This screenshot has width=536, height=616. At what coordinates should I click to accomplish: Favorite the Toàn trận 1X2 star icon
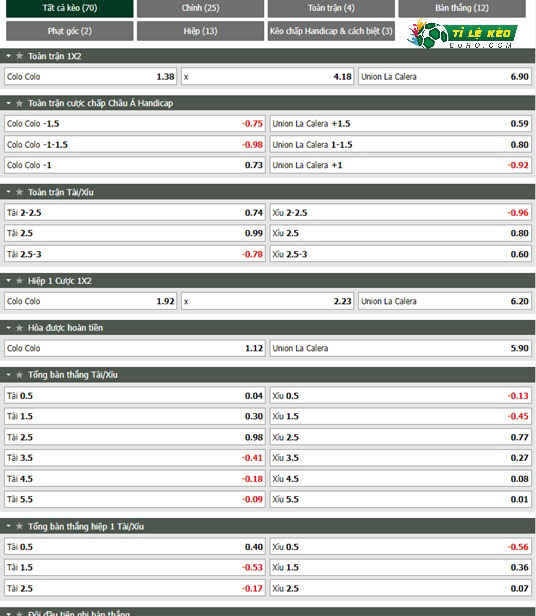(x=19, y=56)
